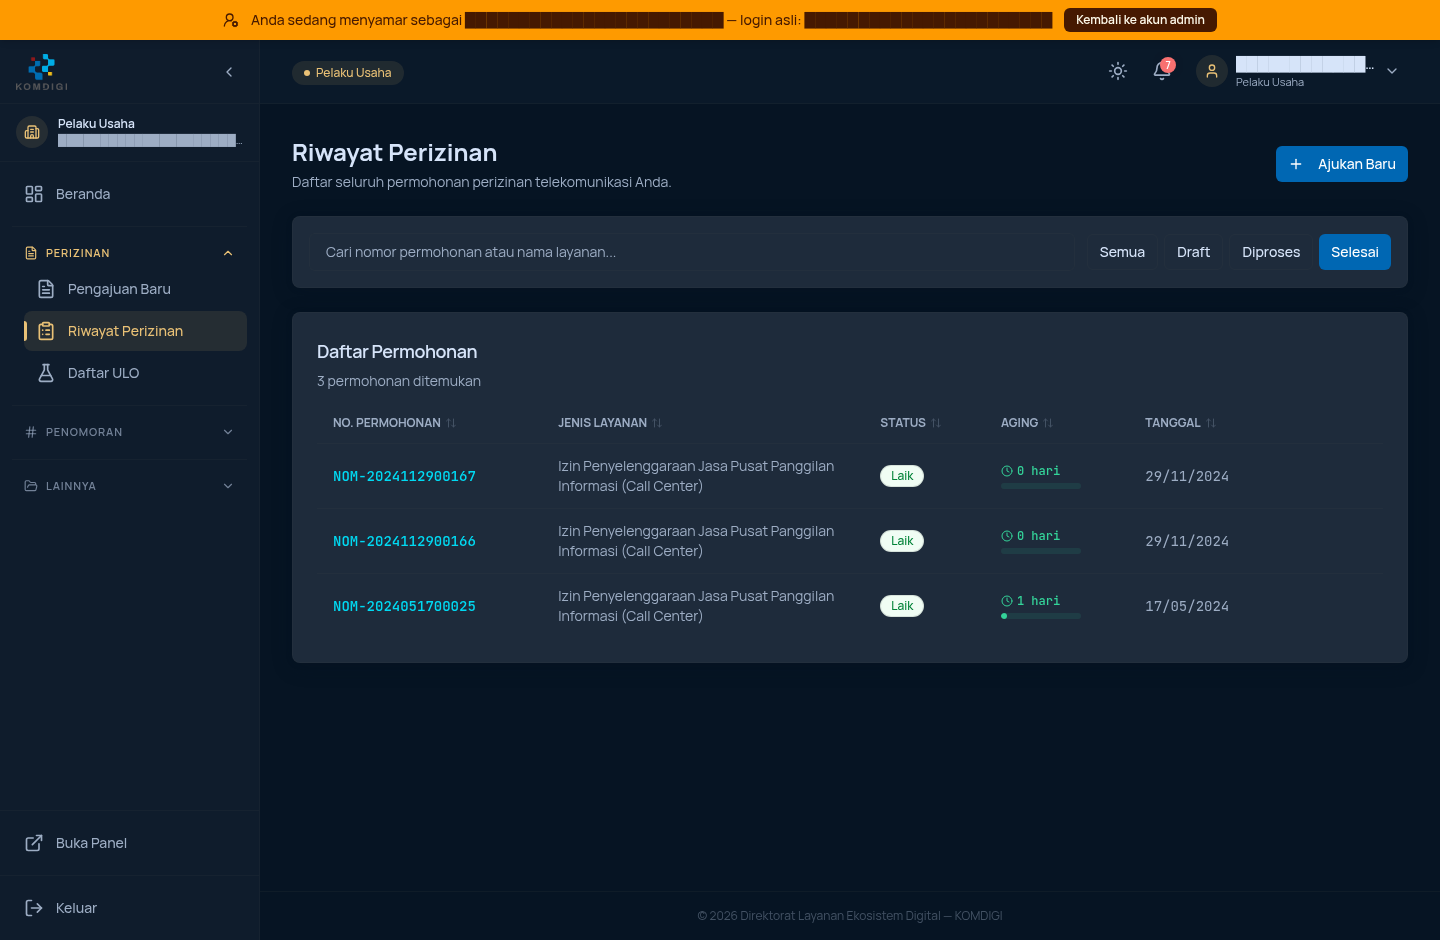Viewport: 1440px width, 940px height.
Task: Open notifications bell with 7 badge
Action: coord(1162,71)
